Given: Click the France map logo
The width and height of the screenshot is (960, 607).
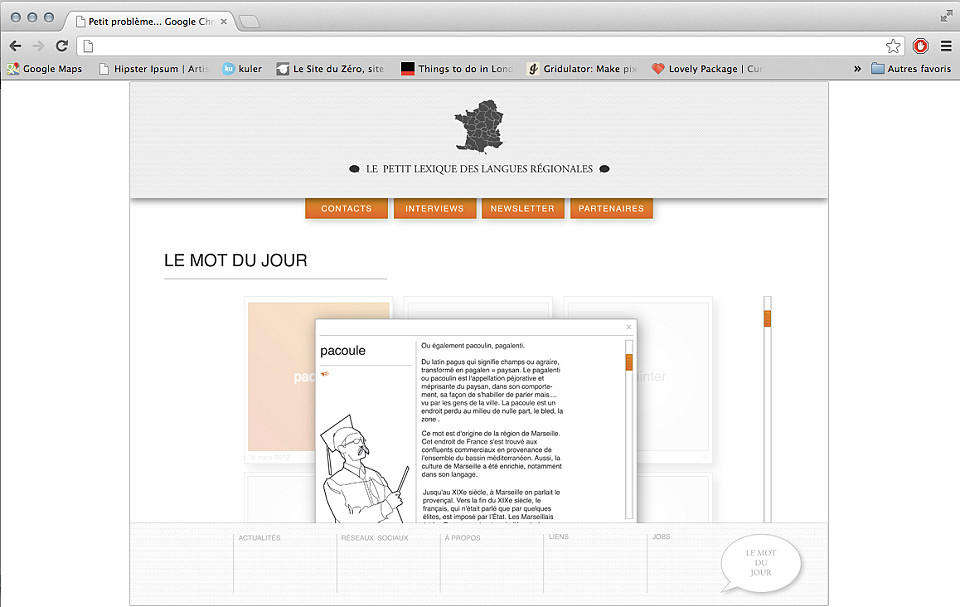Looking at the screenshot, I should pyautogui.click(x=479, y=127).
